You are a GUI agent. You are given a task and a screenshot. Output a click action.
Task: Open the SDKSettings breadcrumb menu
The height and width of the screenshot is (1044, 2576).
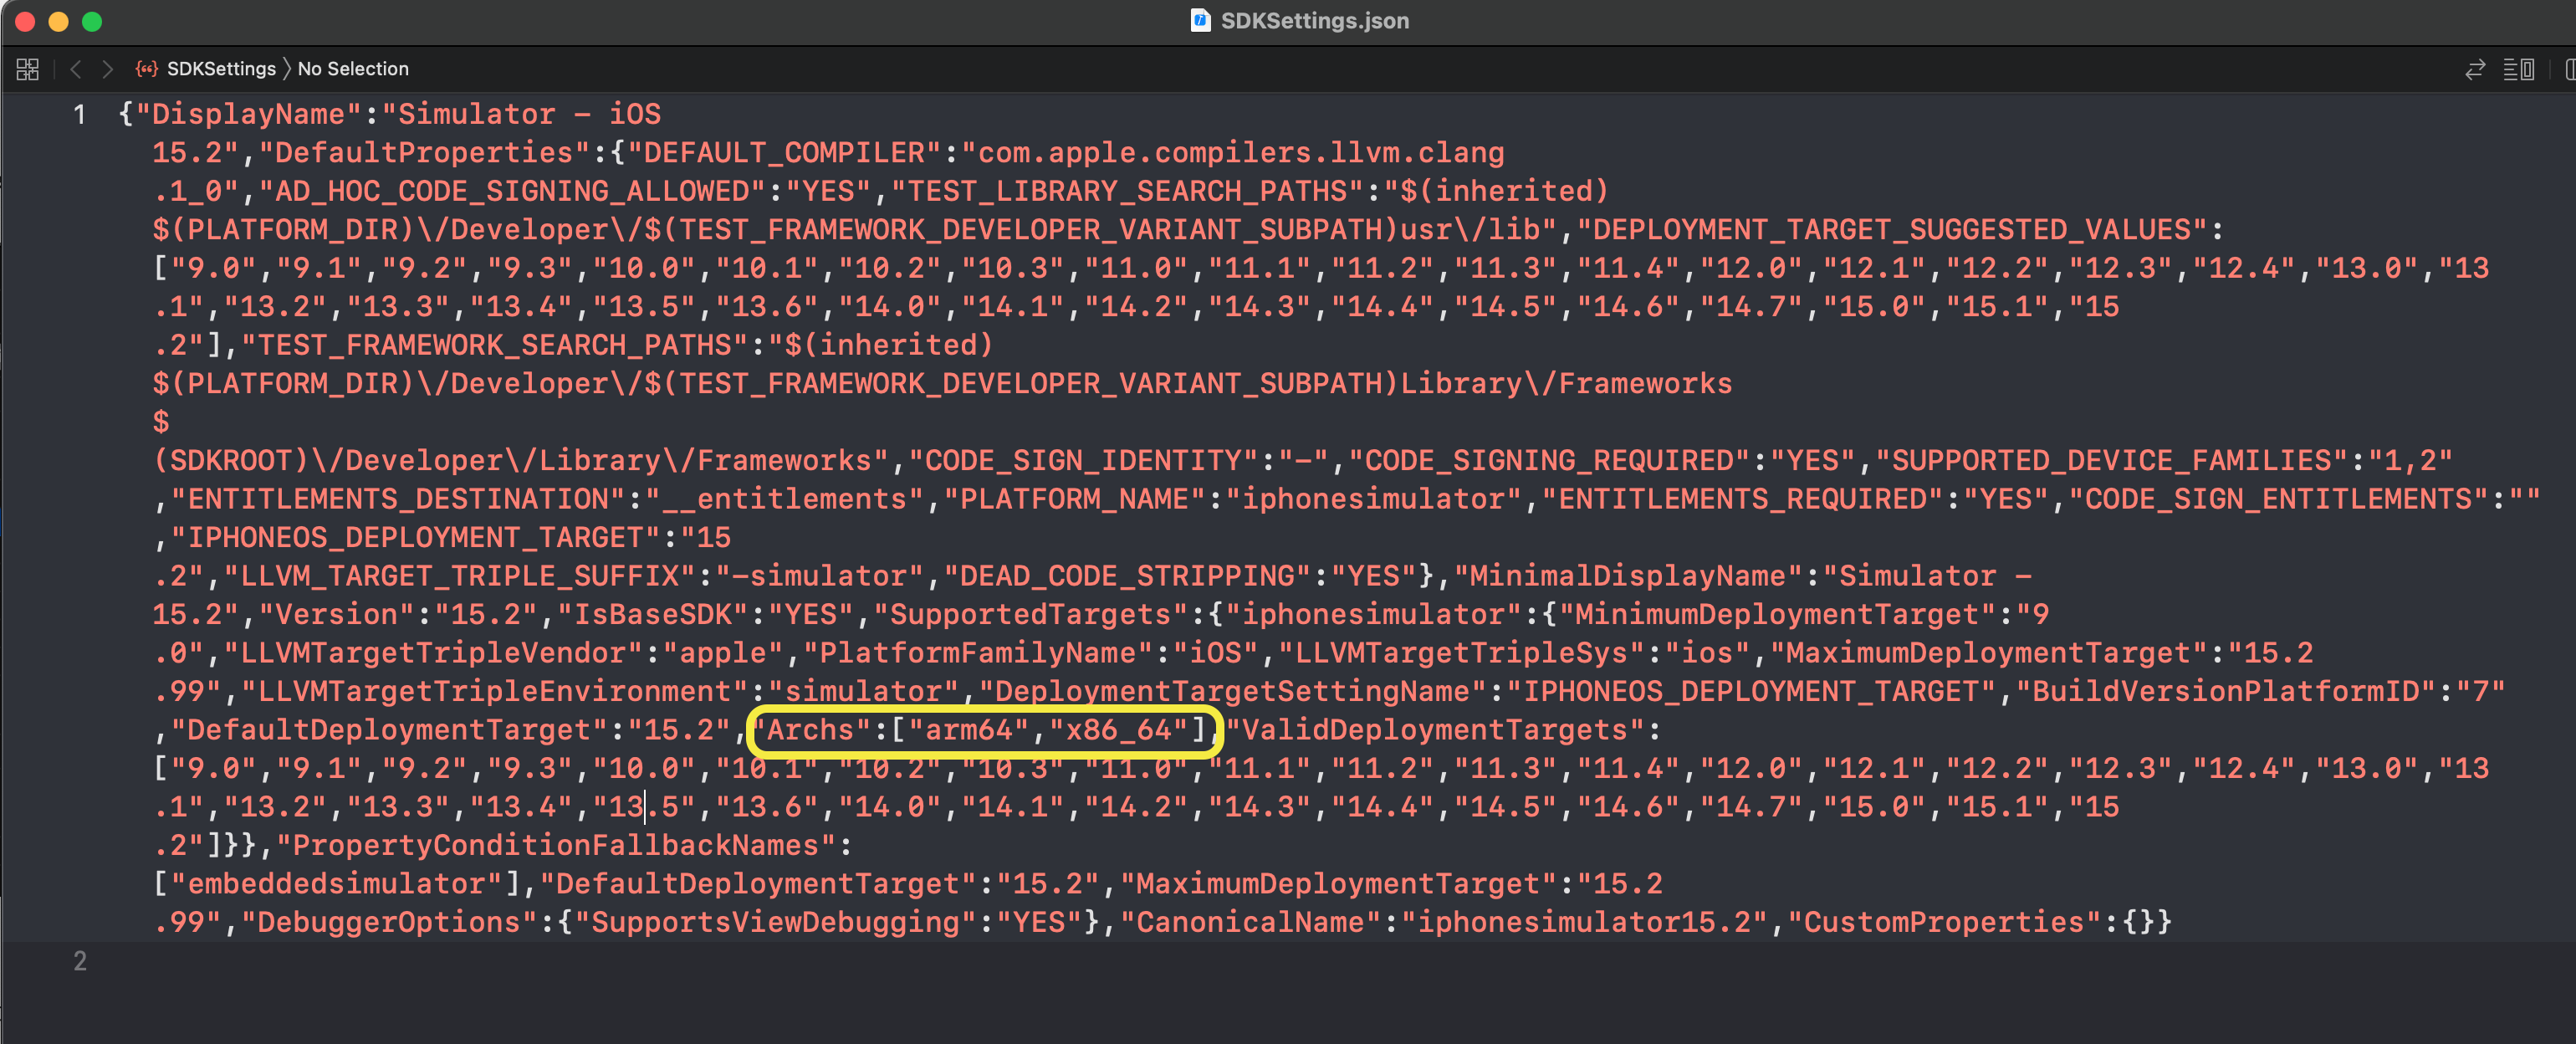point(220,69)
